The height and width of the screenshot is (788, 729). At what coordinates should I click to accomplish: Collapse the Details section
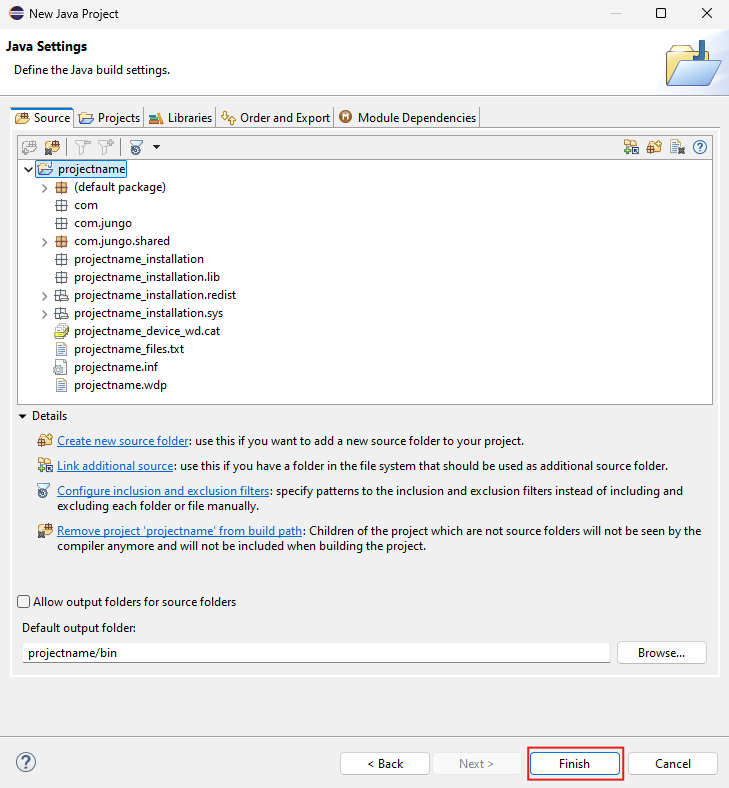22,416
